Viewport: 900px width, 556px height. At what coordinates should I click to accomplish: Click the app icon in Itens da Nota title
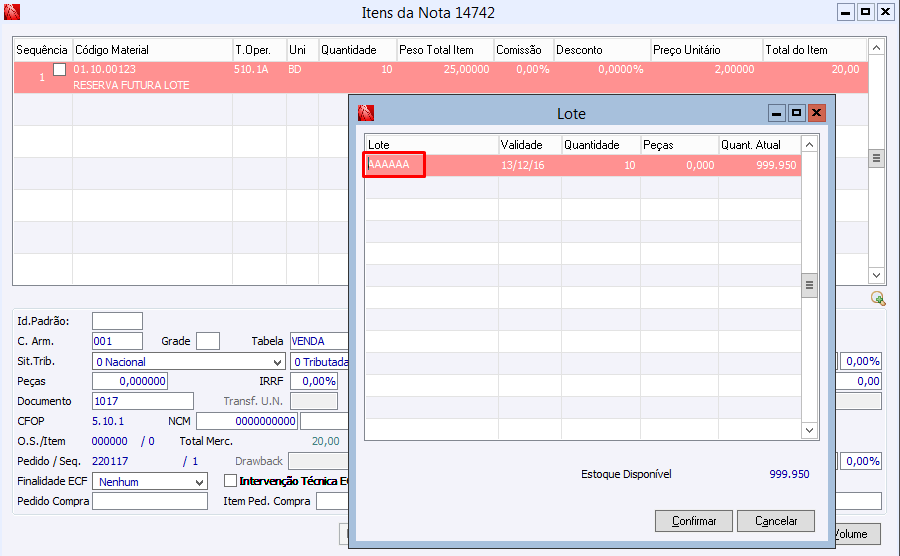pos(11,11)
